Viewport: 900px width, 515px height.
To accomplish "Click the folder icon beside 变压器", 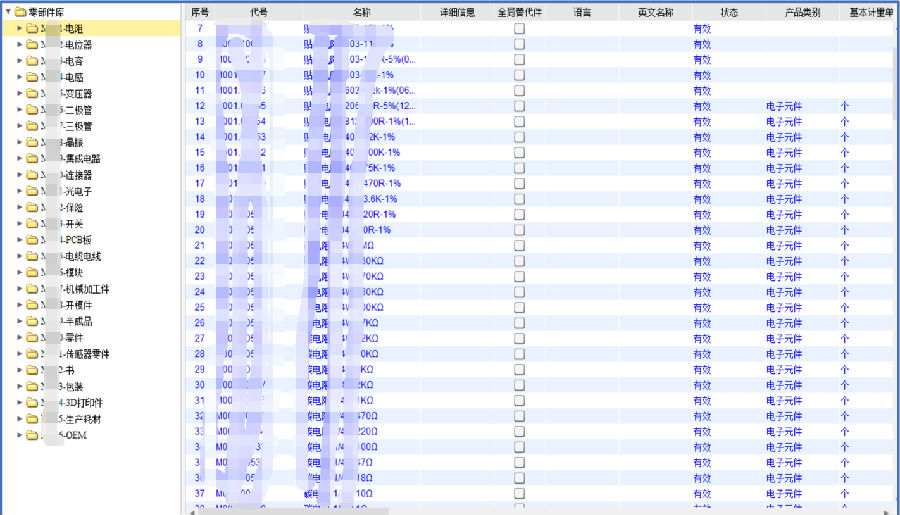I will (32, 93).
